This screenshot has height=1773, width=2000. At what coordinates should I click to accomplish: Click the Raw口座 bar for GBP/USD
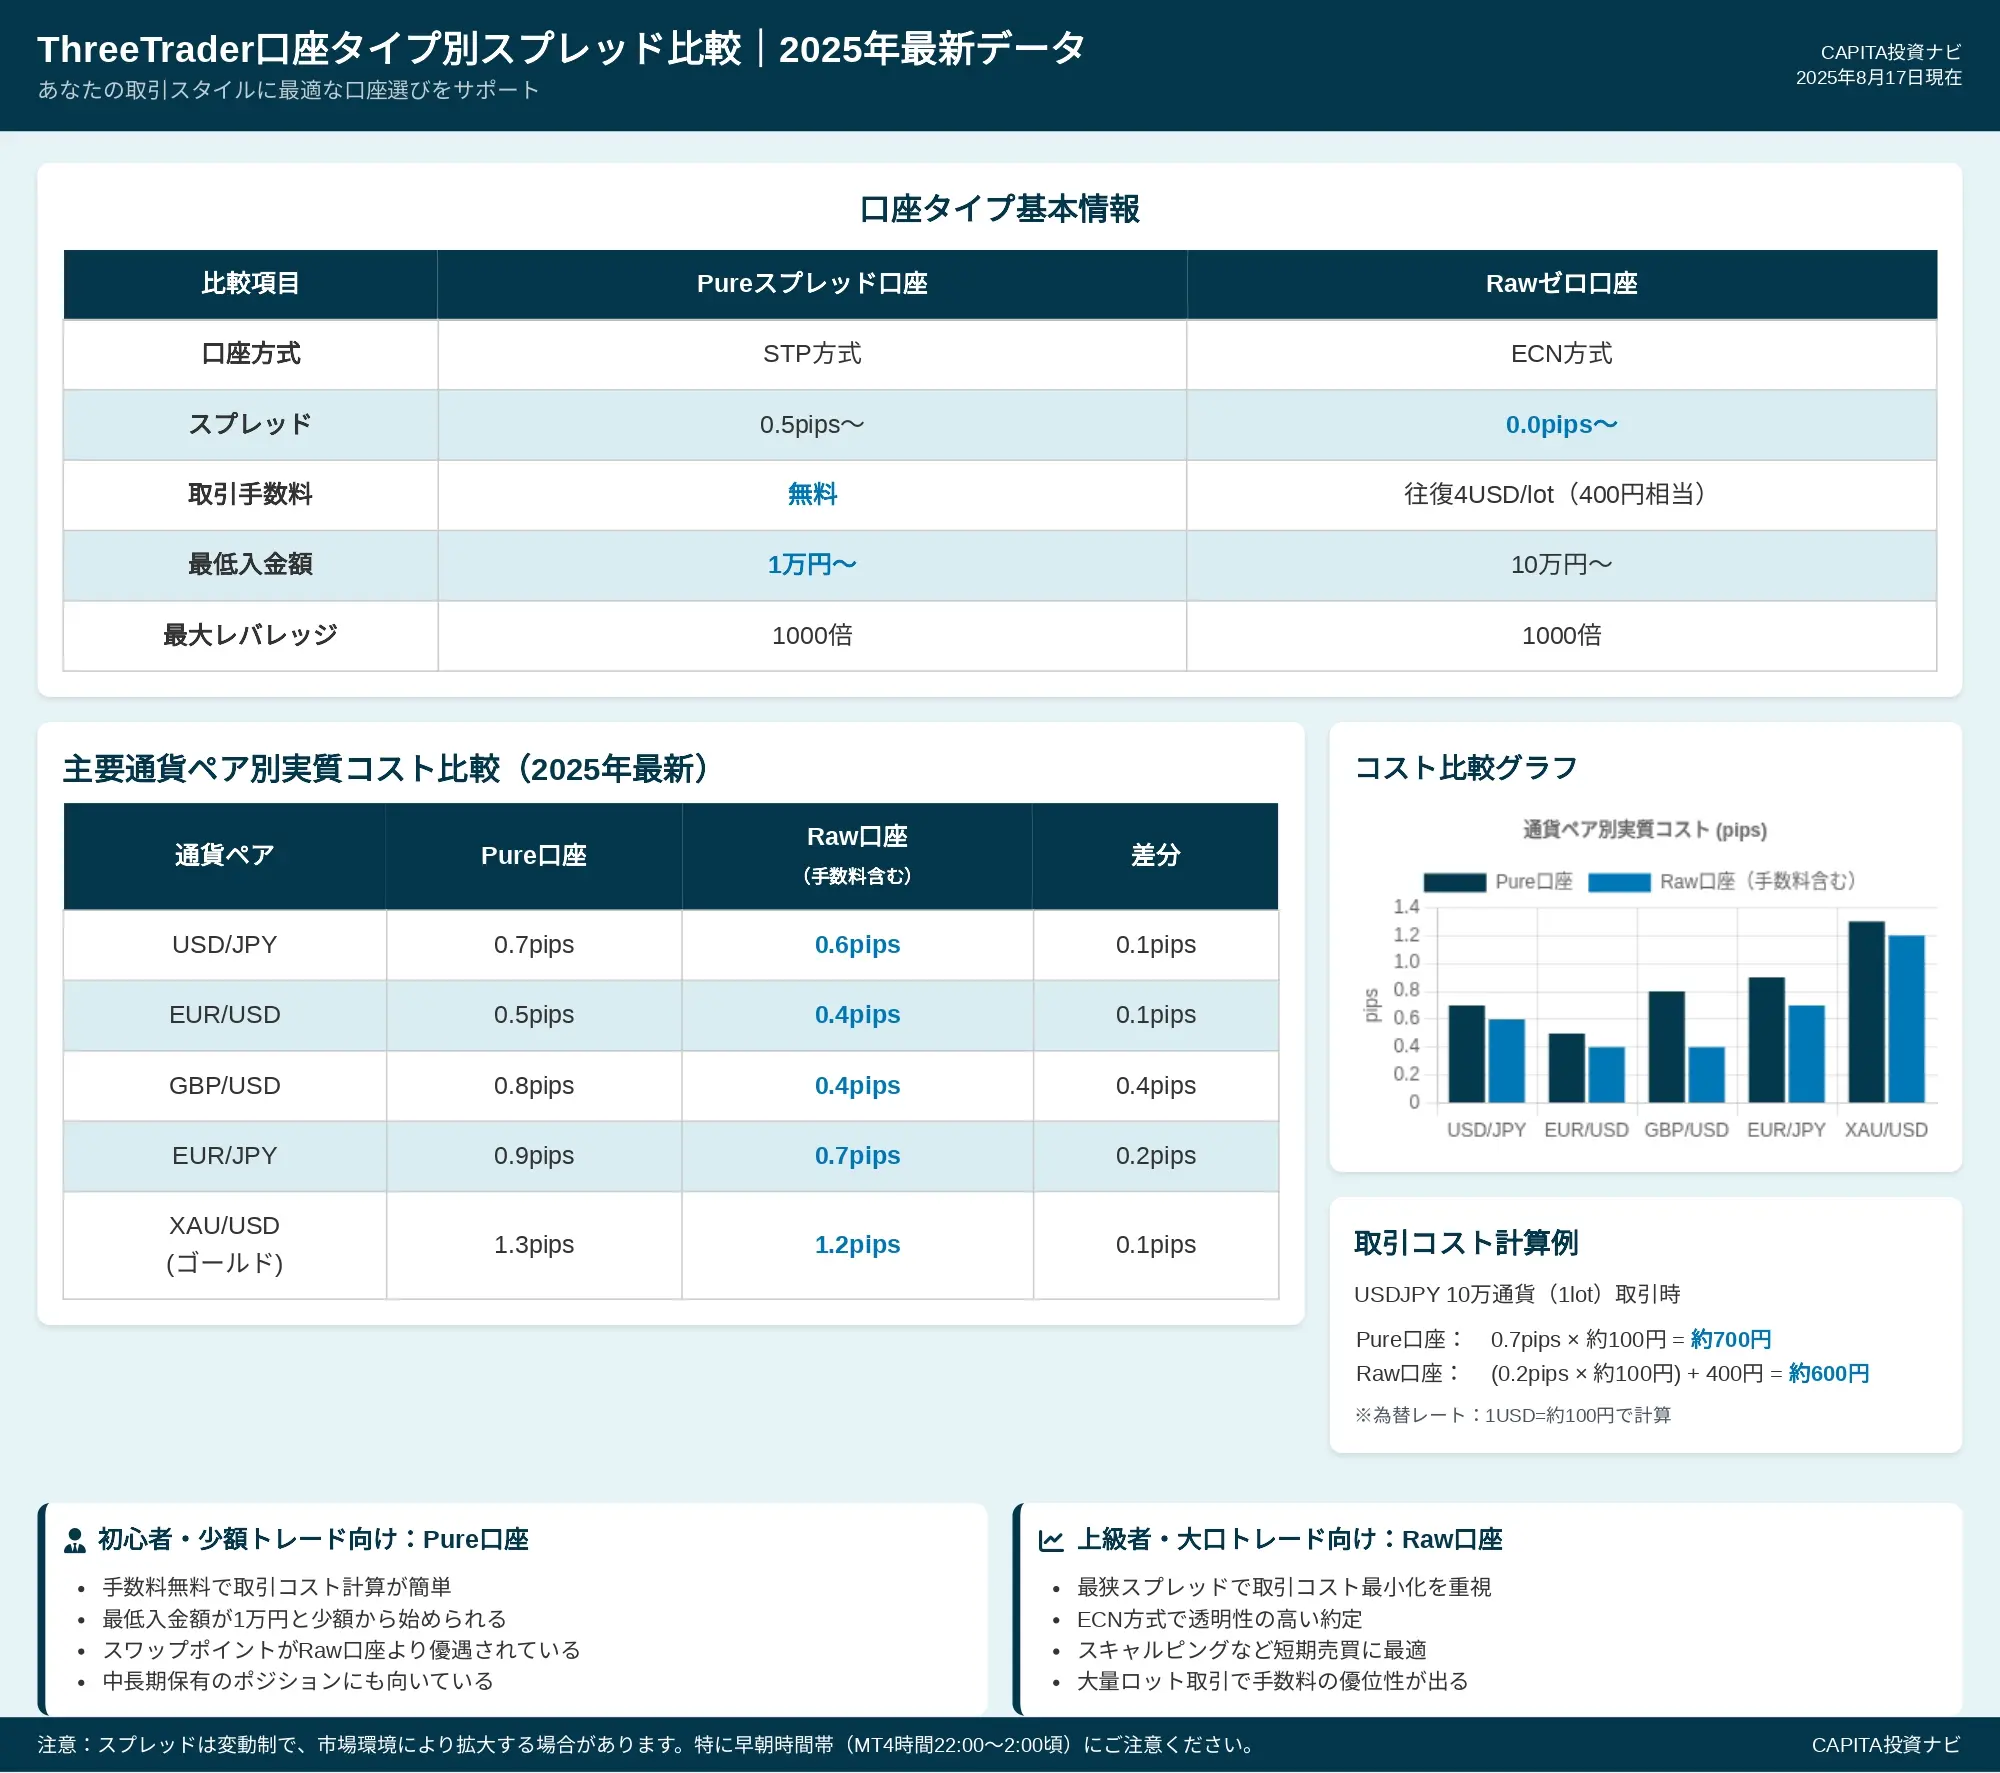pos(1706,1075)
